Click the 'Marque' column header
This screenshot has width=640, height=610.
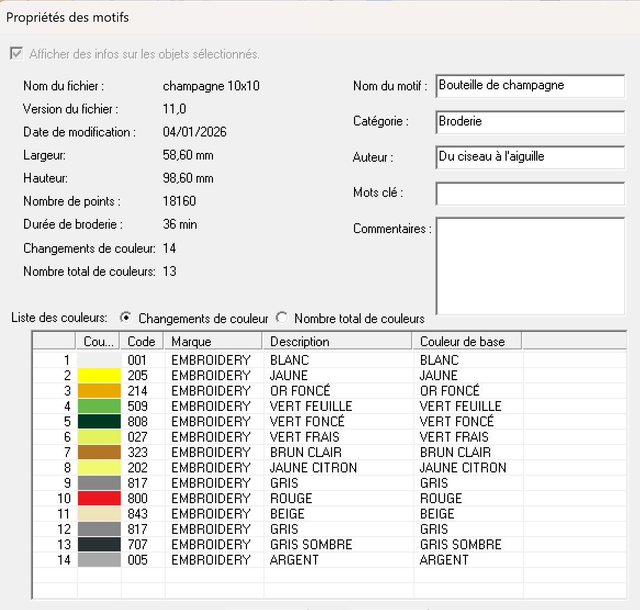214,342
